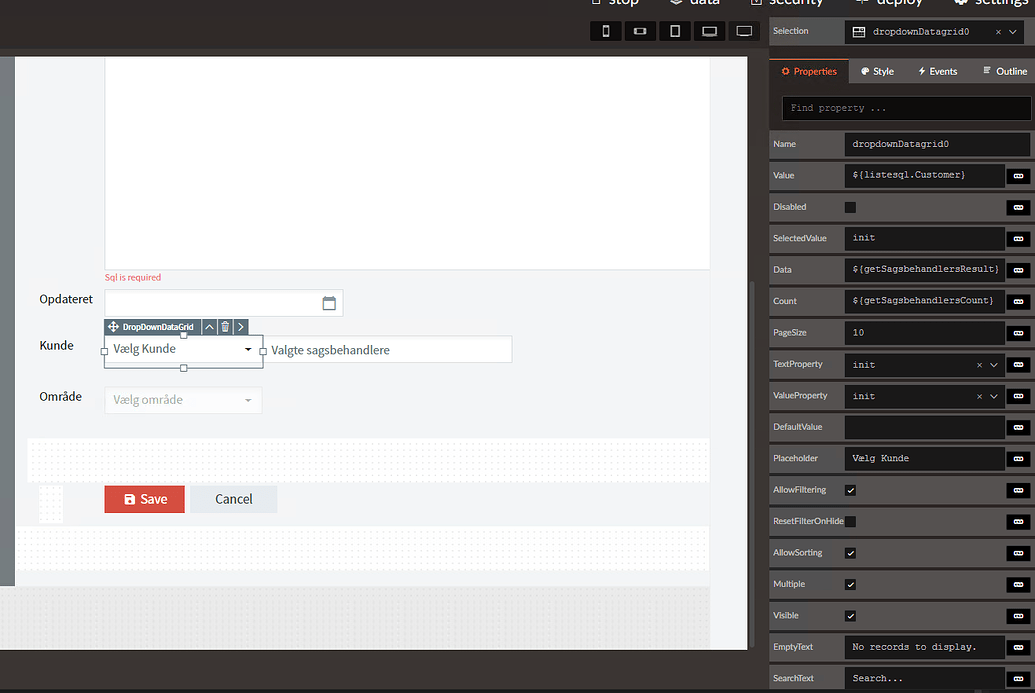The image size is (1035, 693).
Task: Switch to phone landscape preview icon
Action: (x=640, y=31)
